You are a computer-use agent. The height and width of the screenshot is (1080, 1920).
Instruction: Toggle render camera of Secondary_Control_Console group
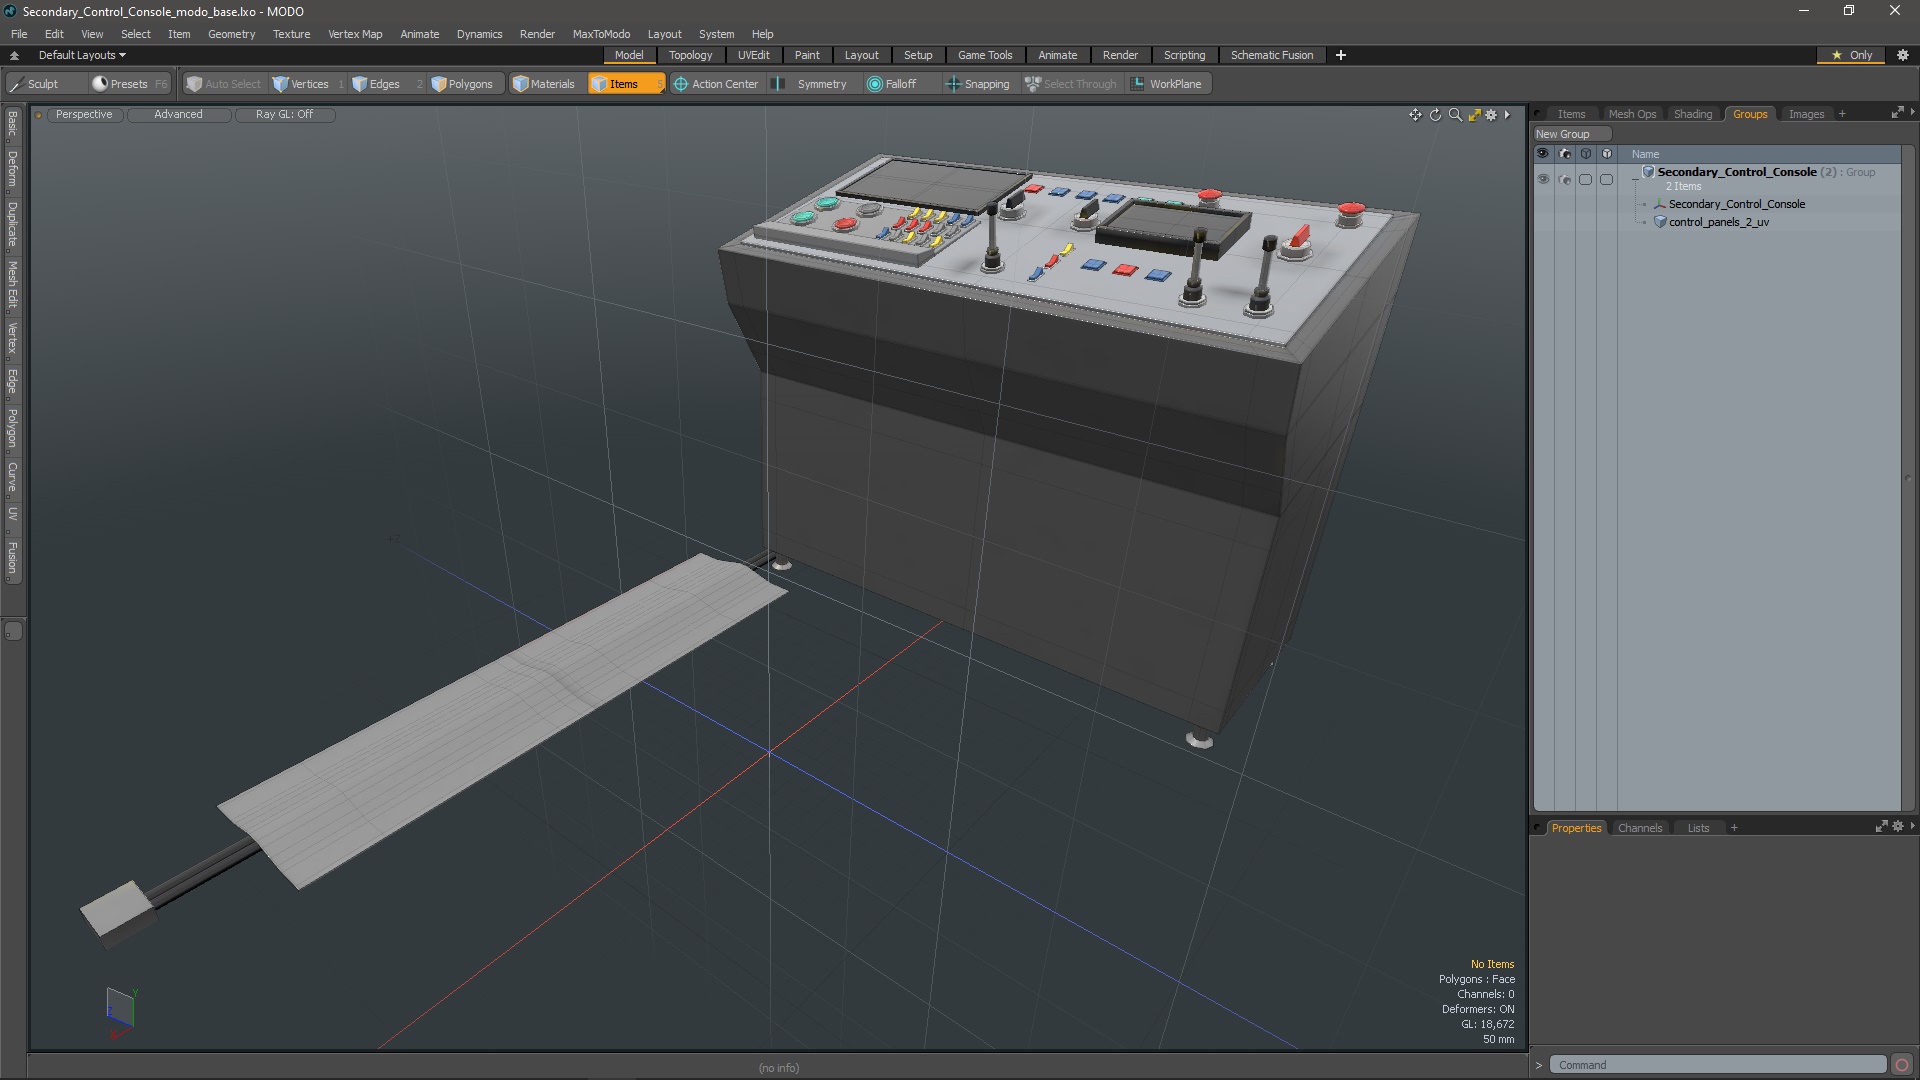[1565, 179]
